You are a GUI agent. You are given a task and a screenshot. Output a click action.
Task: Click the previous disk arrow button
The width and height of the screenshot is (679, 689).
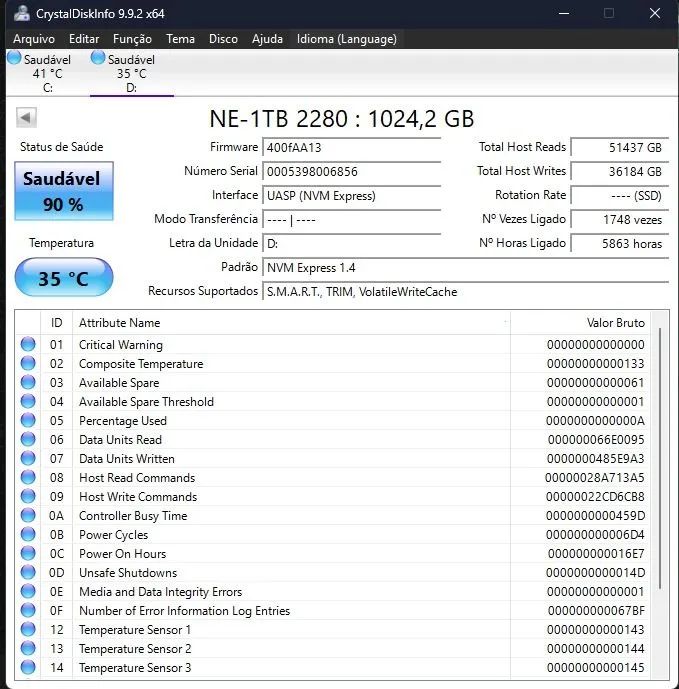26,117
